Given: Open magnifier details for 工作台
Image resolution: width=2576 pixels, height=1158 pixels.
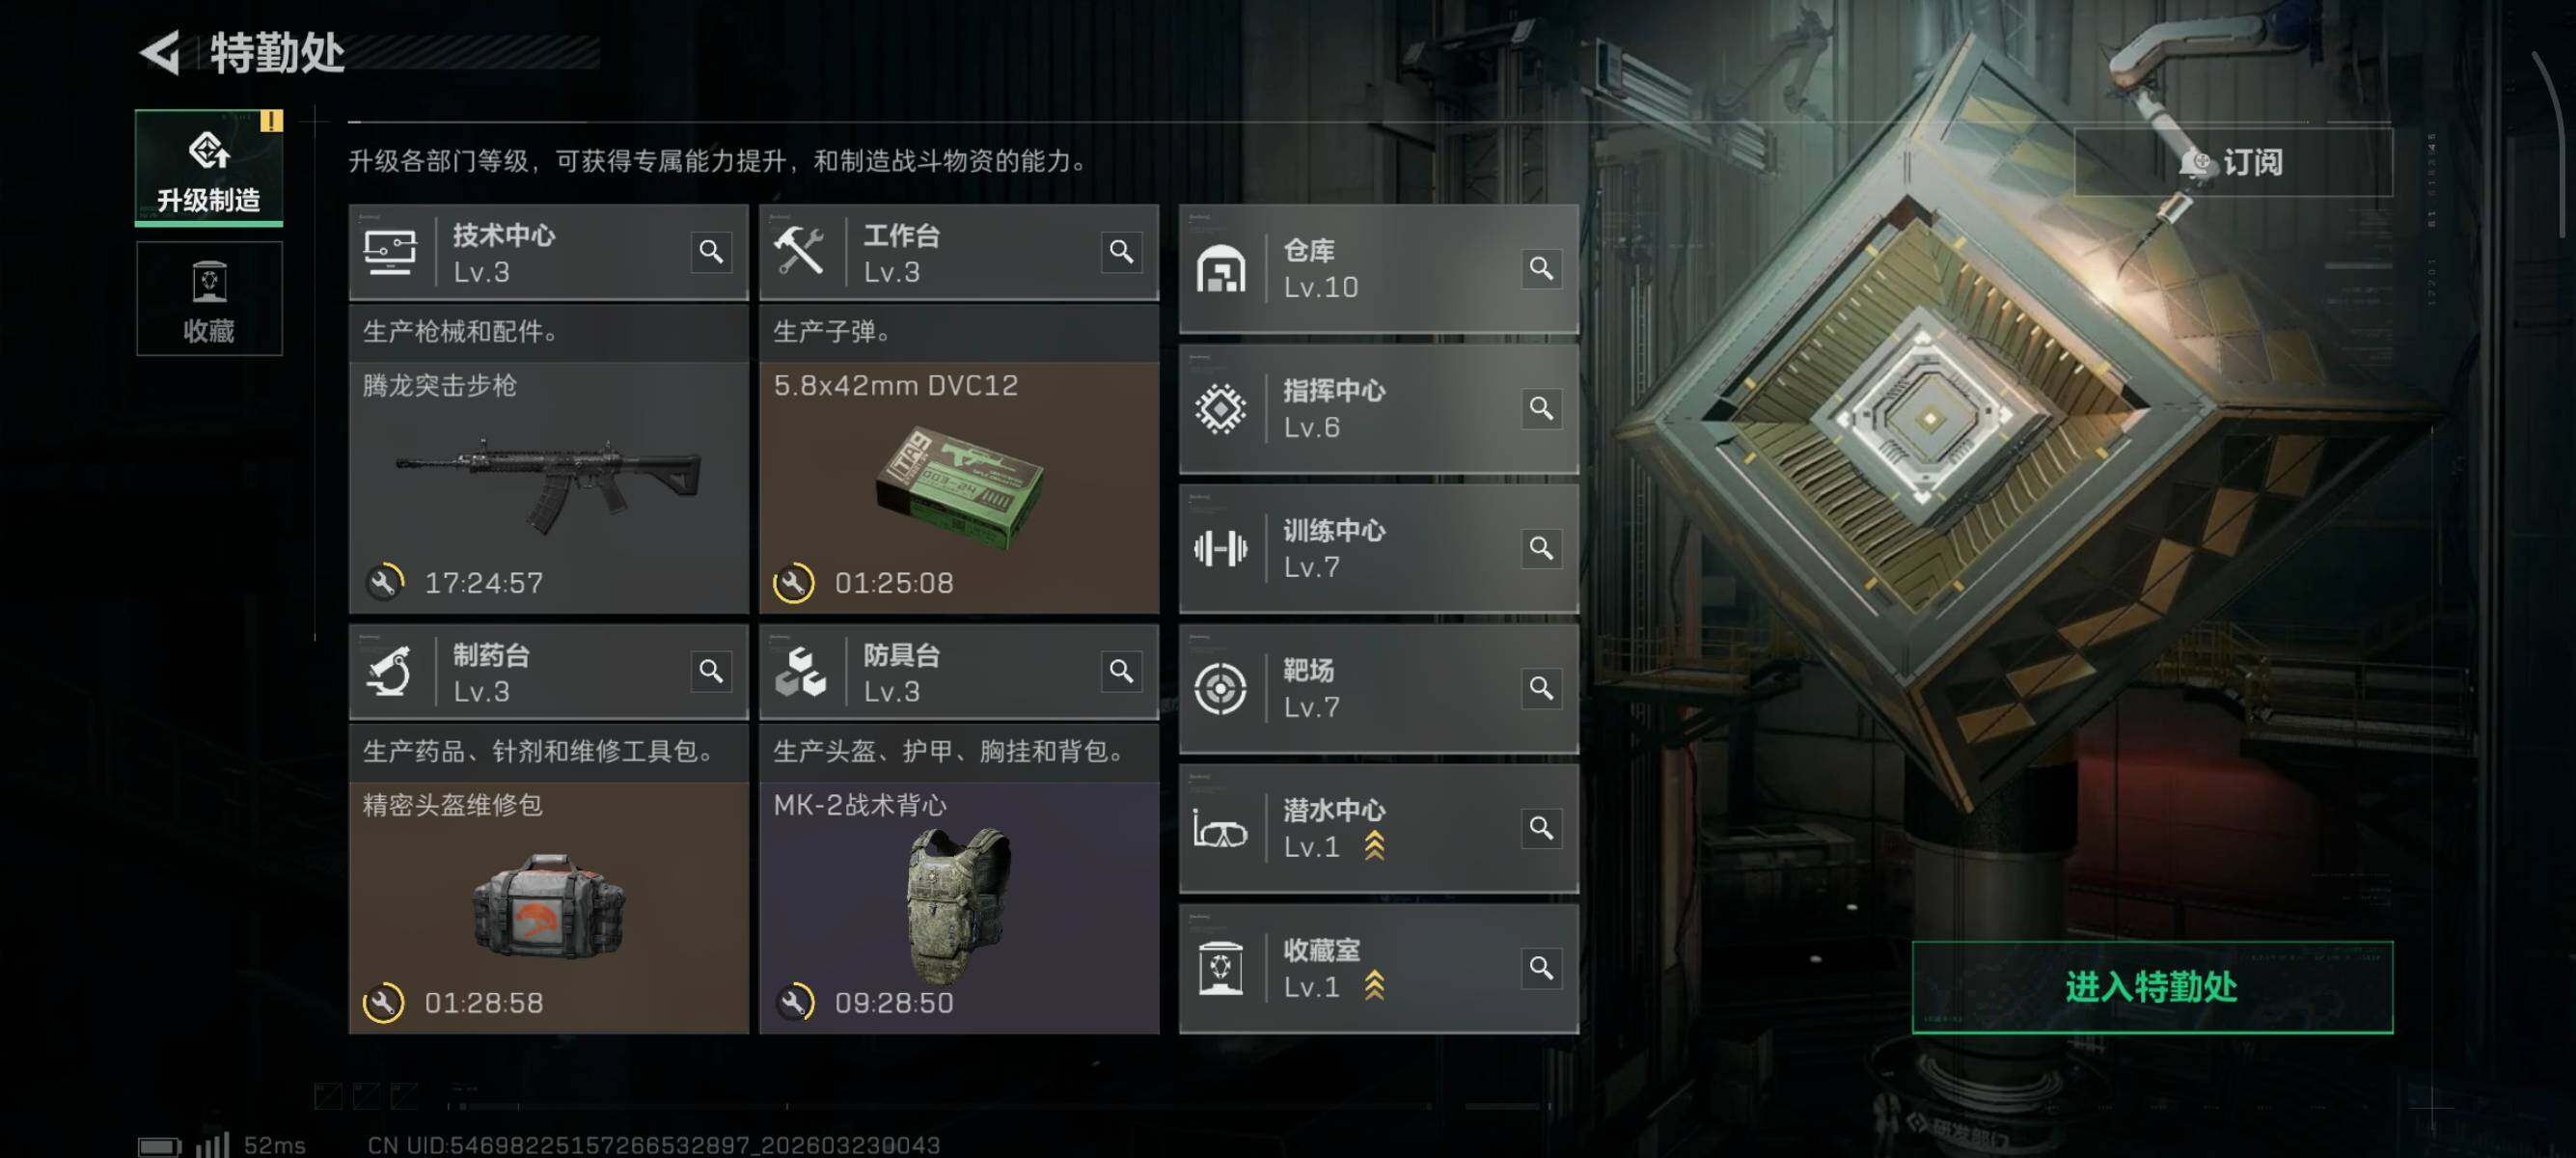Looking at the screenshot, I should click(1121, 251).
